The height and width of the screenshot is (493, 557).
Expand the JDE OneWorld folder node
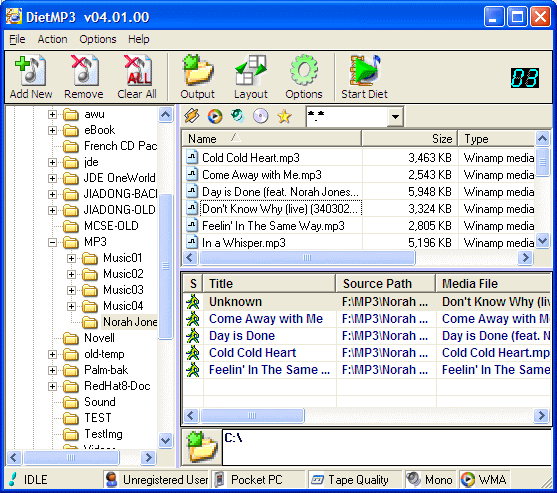[x=52, y=178]
